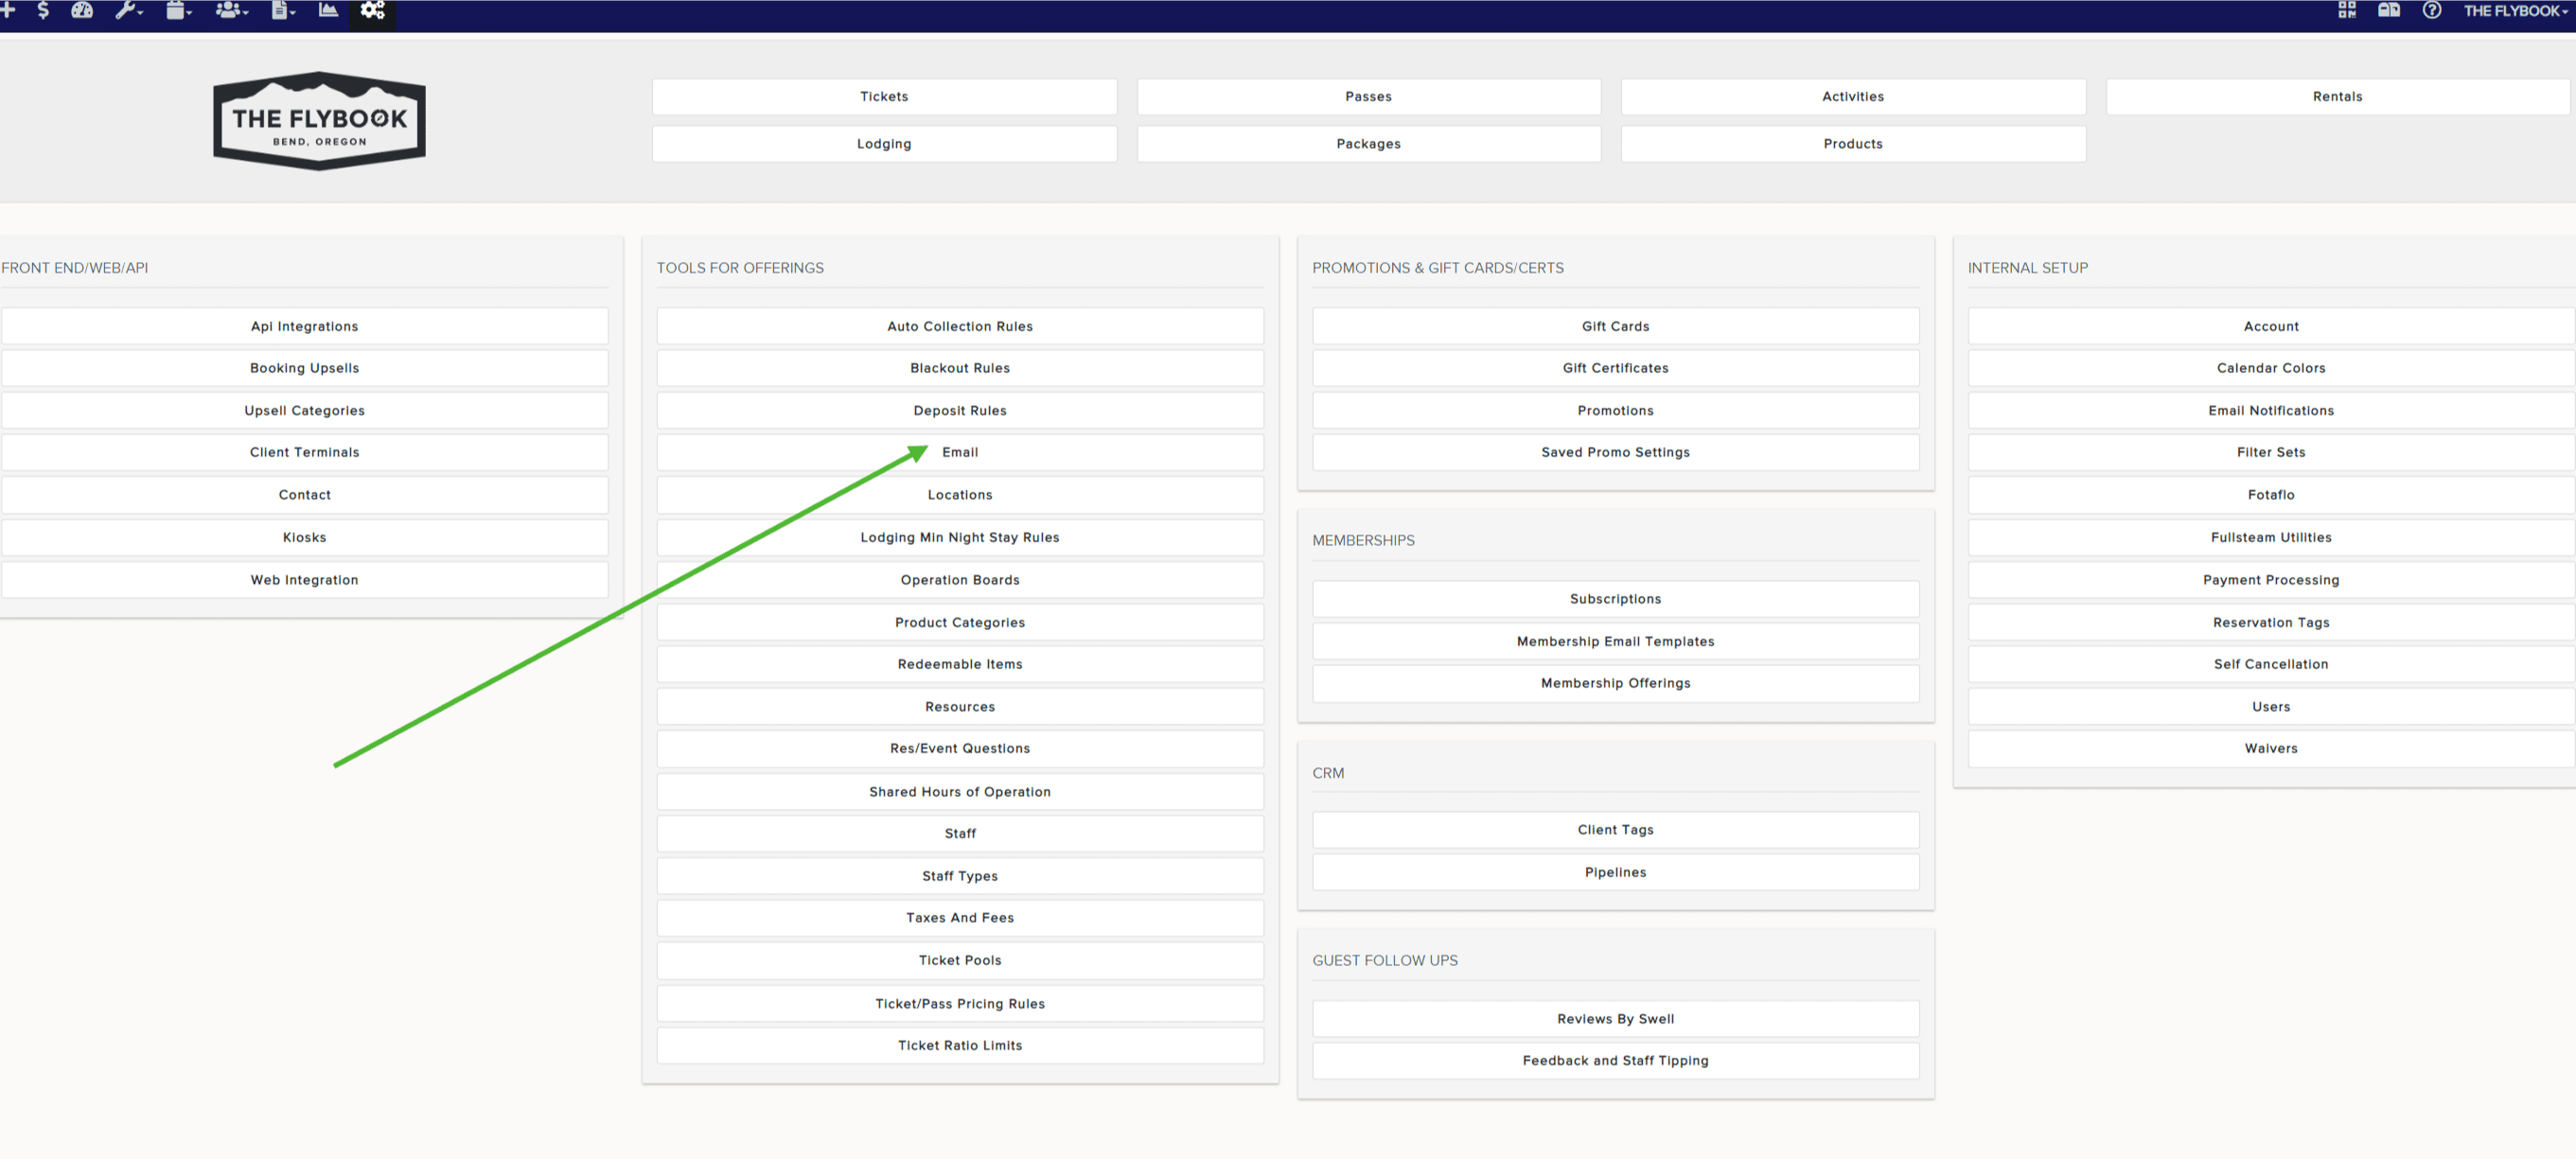Click the Email button under Tools for Offerings

coord(960,453)
